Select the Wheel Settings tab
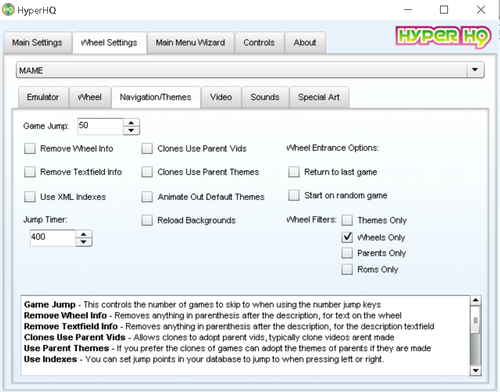The width and height of the screenshot is (500, 392). point(109,43)
